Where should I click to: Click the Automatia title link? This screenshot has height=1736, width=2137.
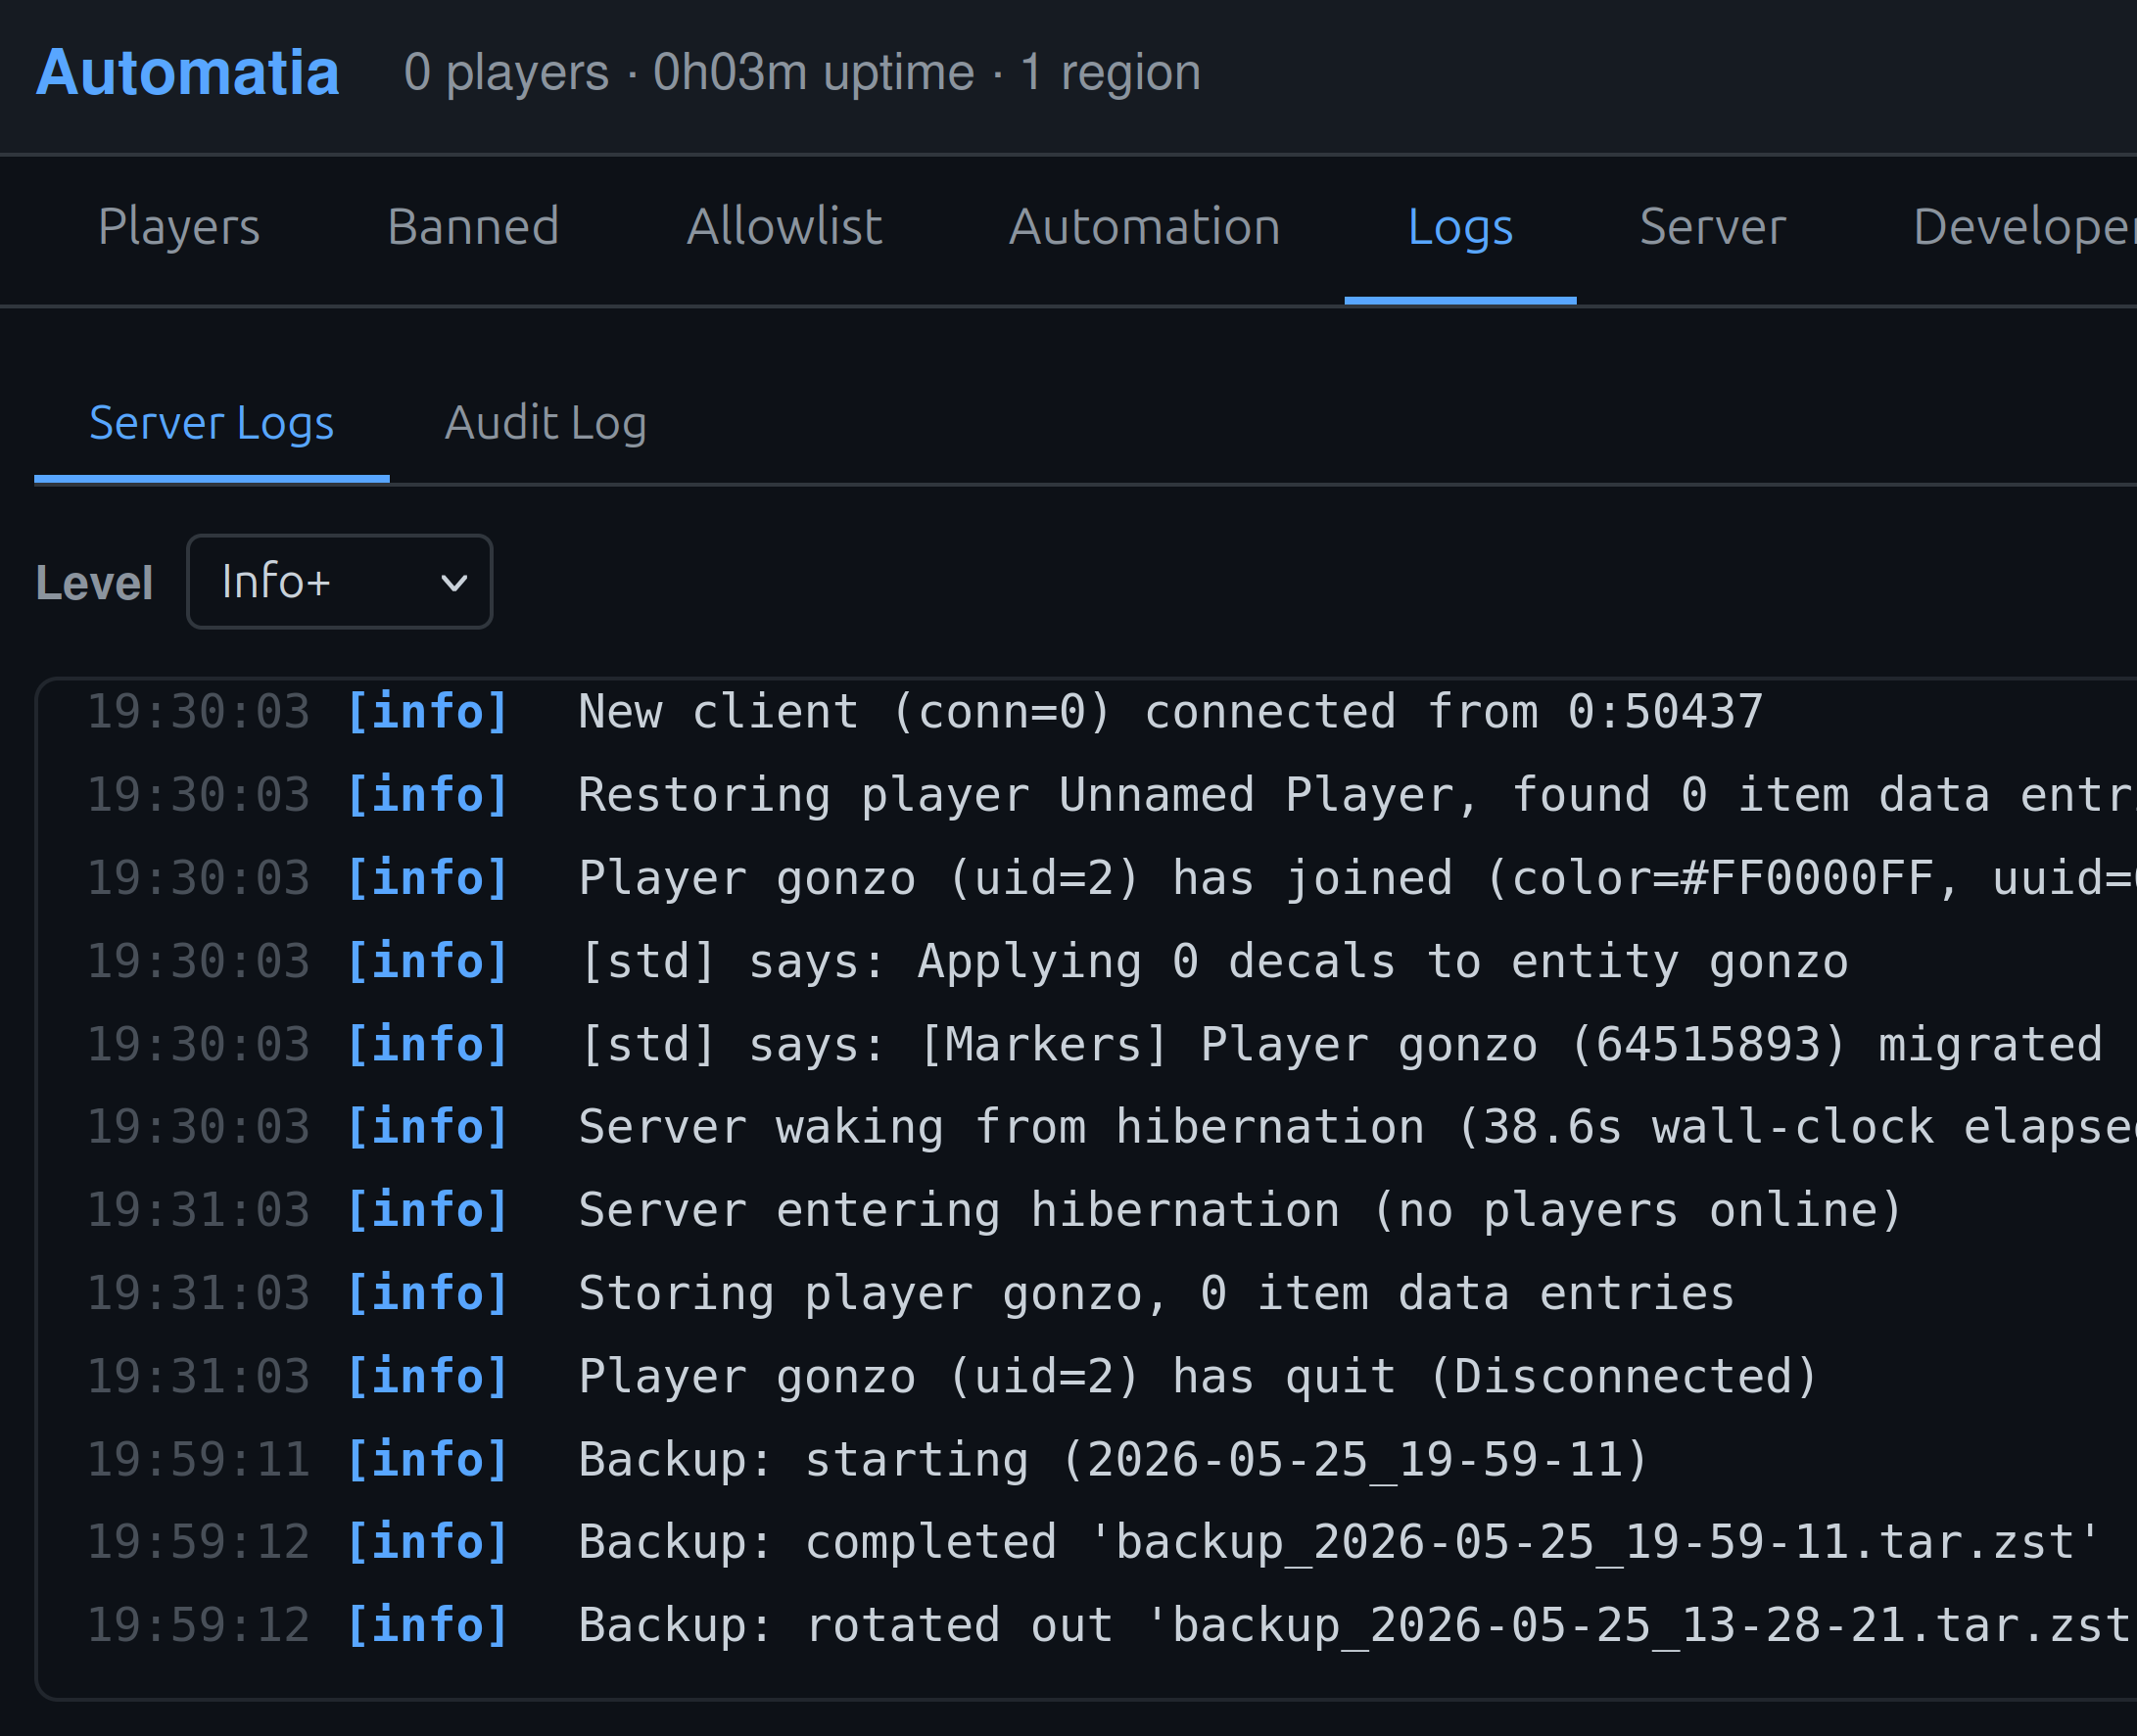coord(188,73)
